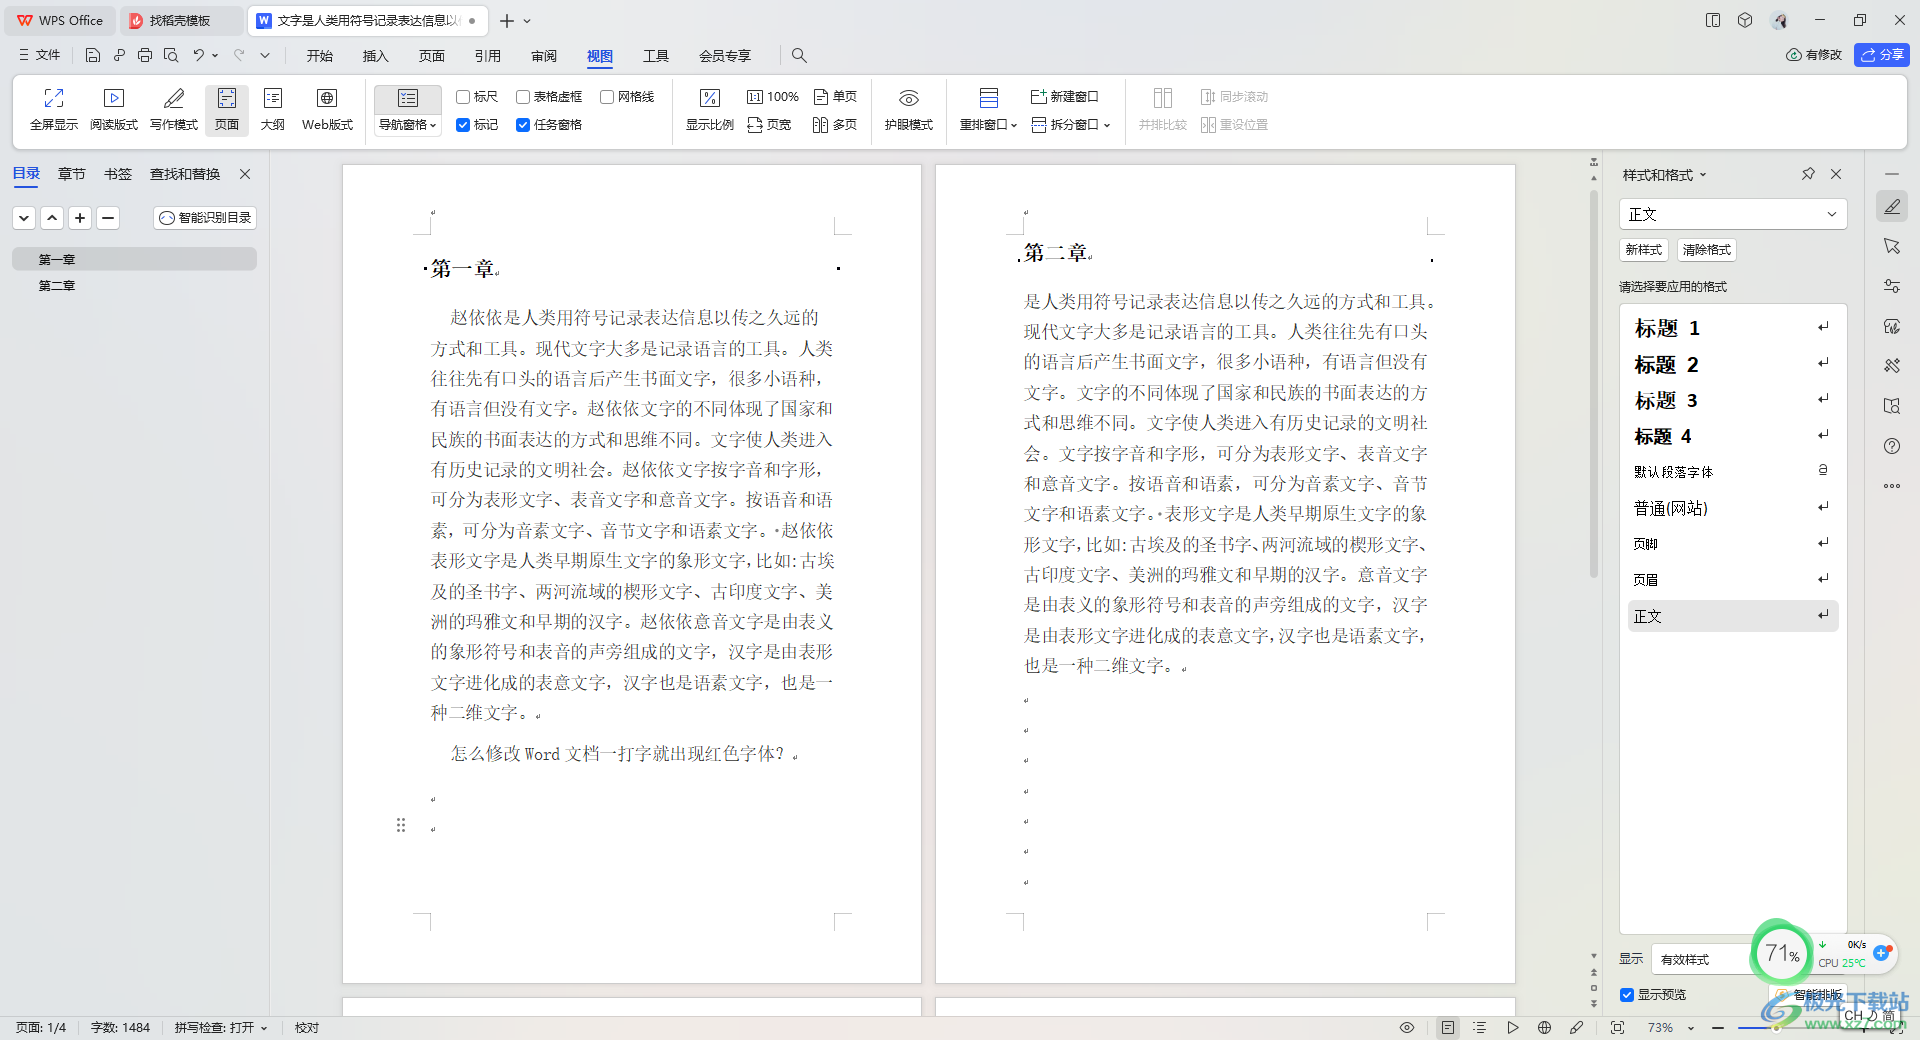Open spell check (拼写检查) status dropdown
This screenshot has height=1040, width=1920.
pyautogui.click(x=221, y=1027)
